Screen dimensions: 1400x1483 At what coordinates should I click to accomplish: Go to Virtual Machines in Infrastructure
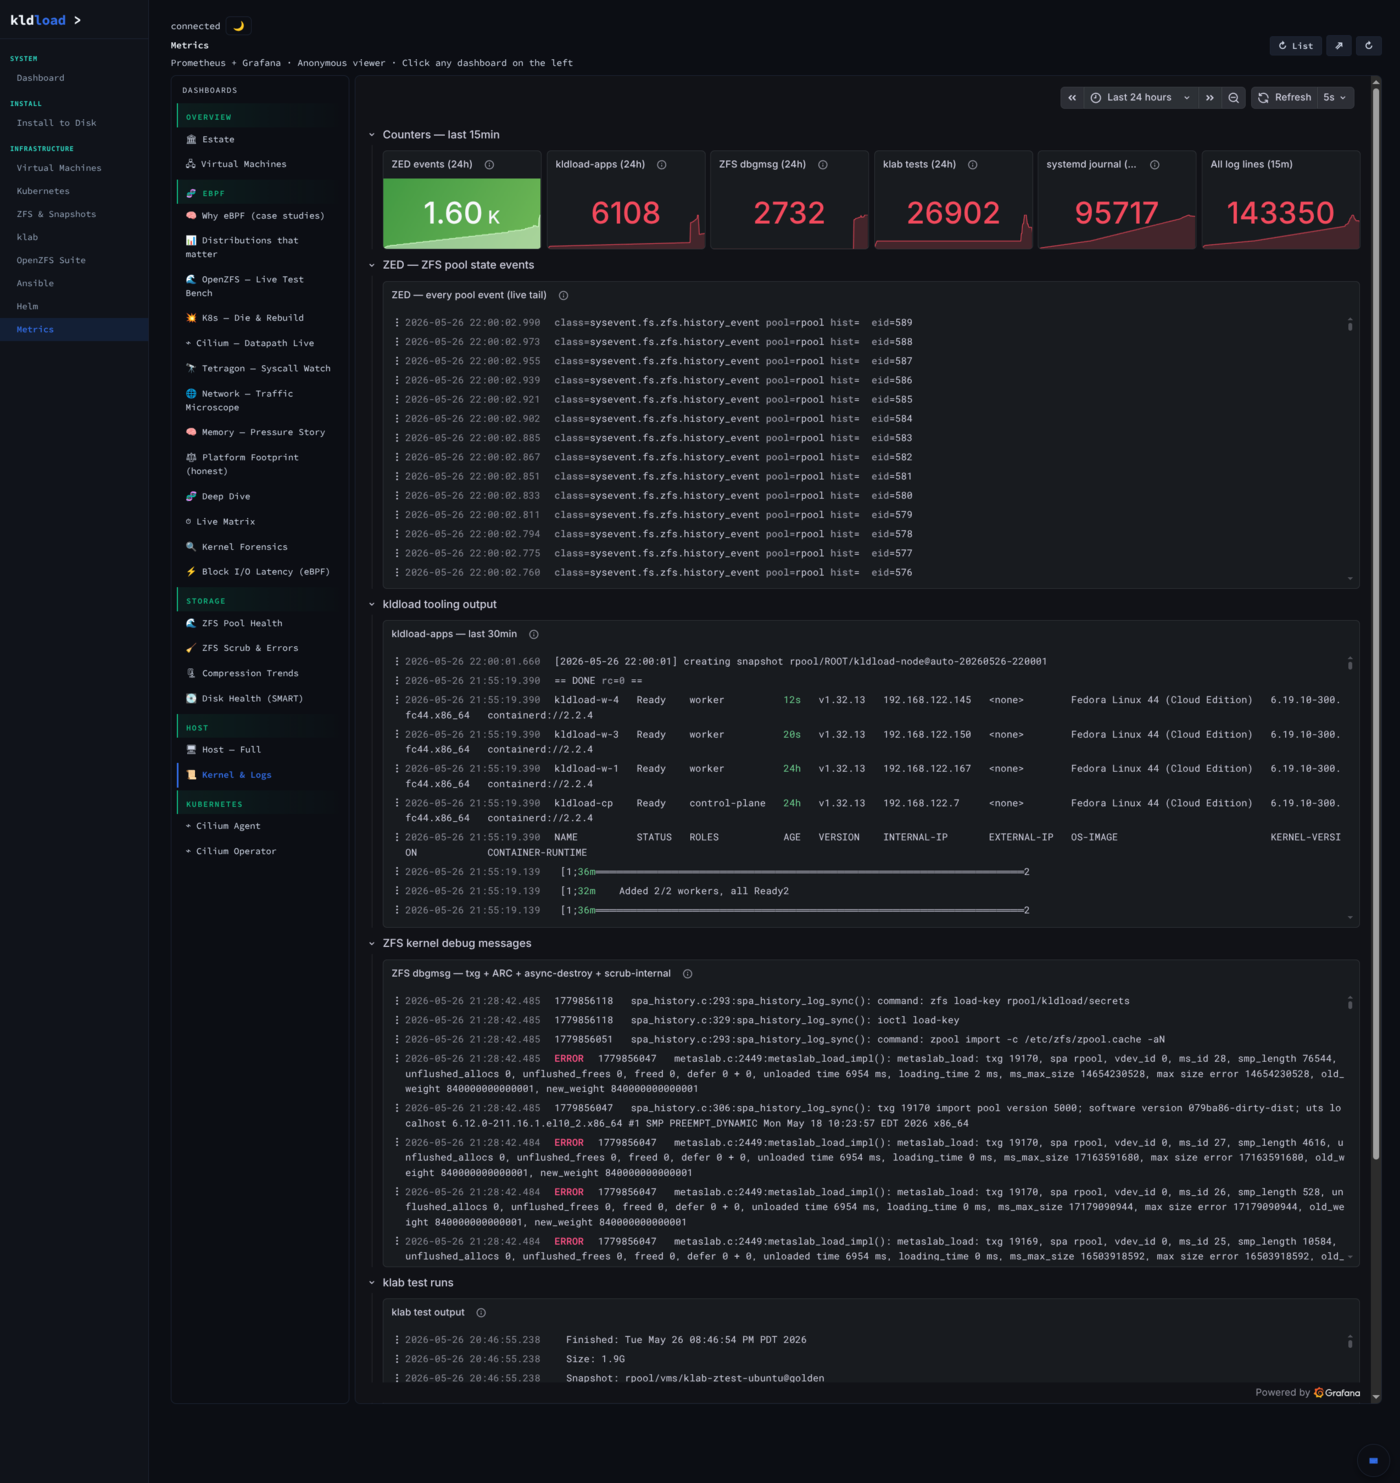point(58,168)
